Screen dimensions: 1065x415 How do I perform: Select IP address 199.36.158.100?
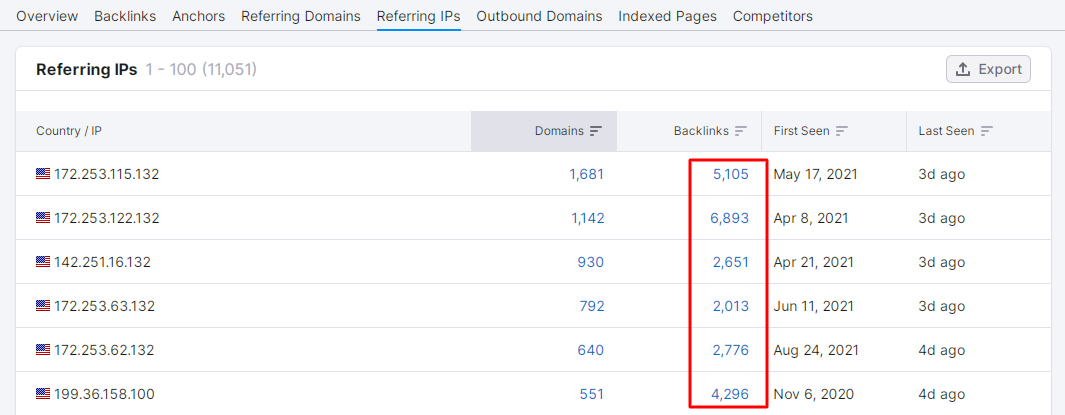click(x=105, y=394)
